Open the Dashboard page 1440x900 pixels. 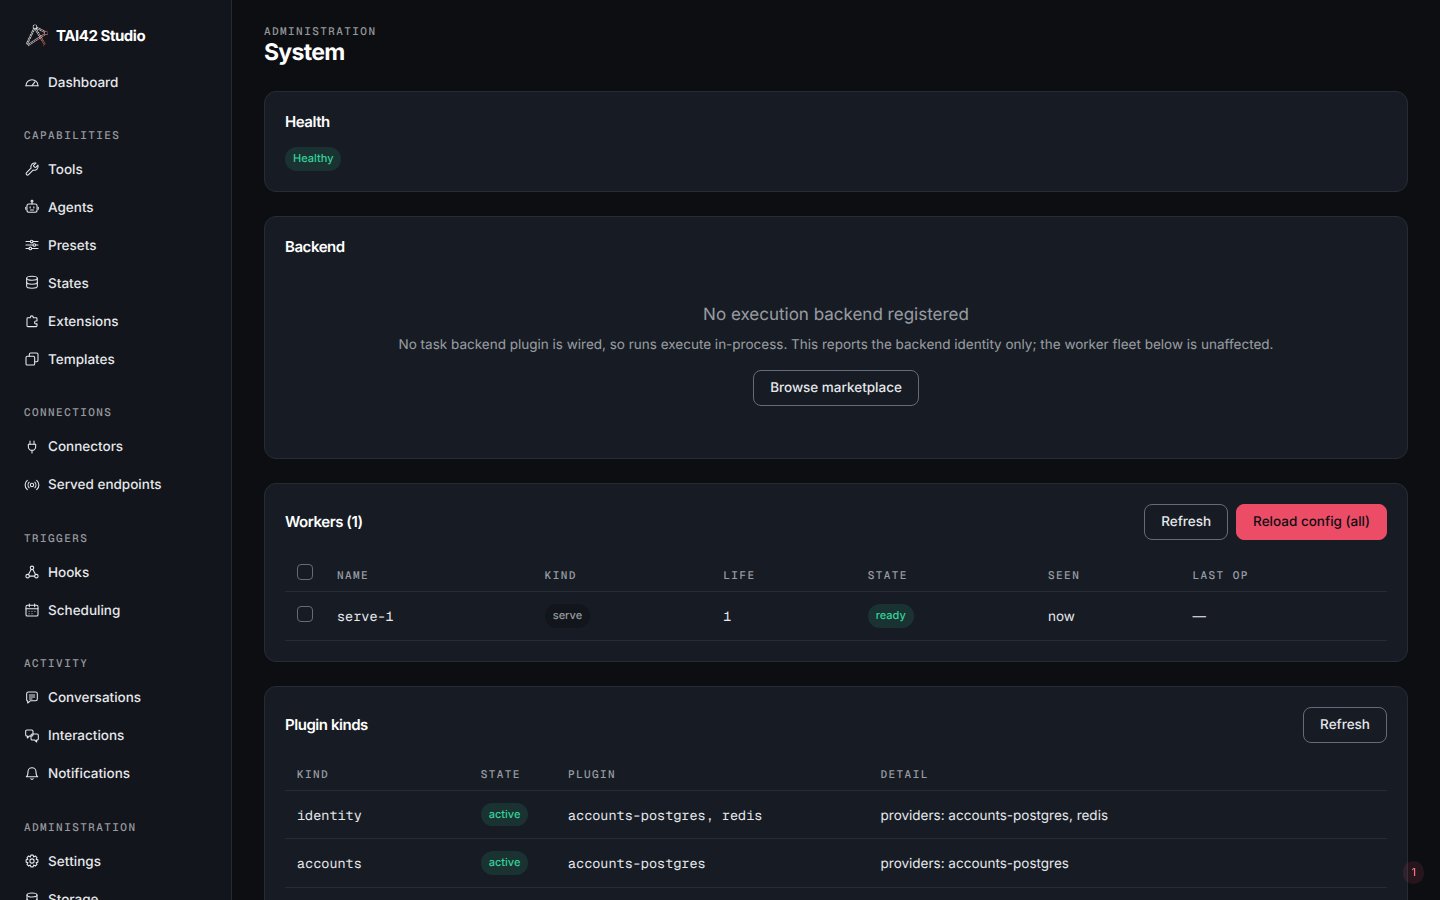coord(115,83)
